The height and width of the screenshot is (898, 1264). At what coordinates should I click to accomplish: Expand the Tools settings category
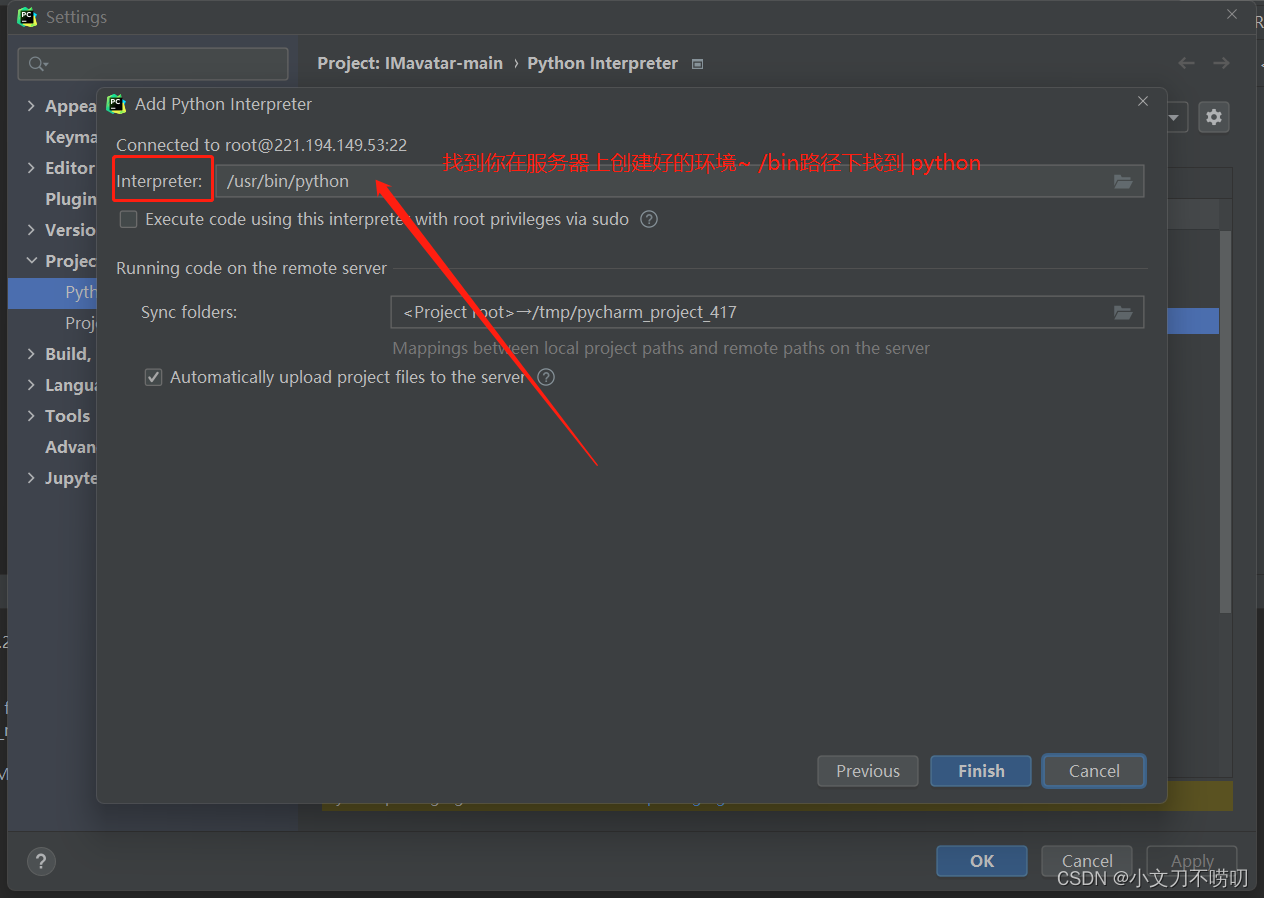click(x=31, y=416)
